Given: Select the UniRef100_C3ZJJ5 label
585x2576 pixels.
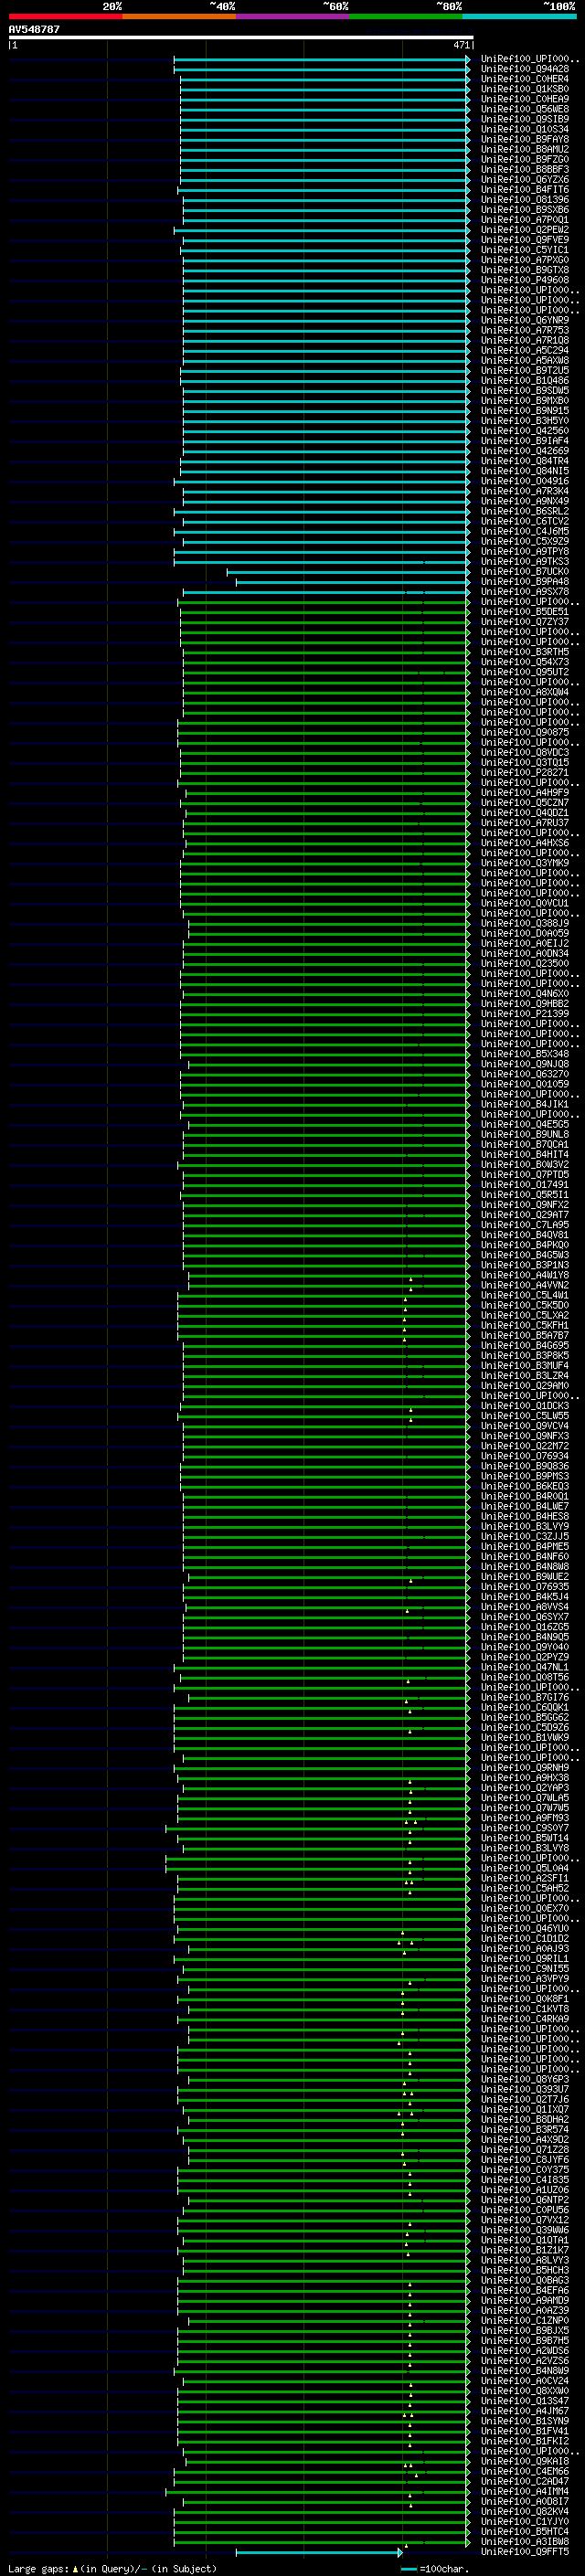Looking at the screenshot, I should (525, 1536).
